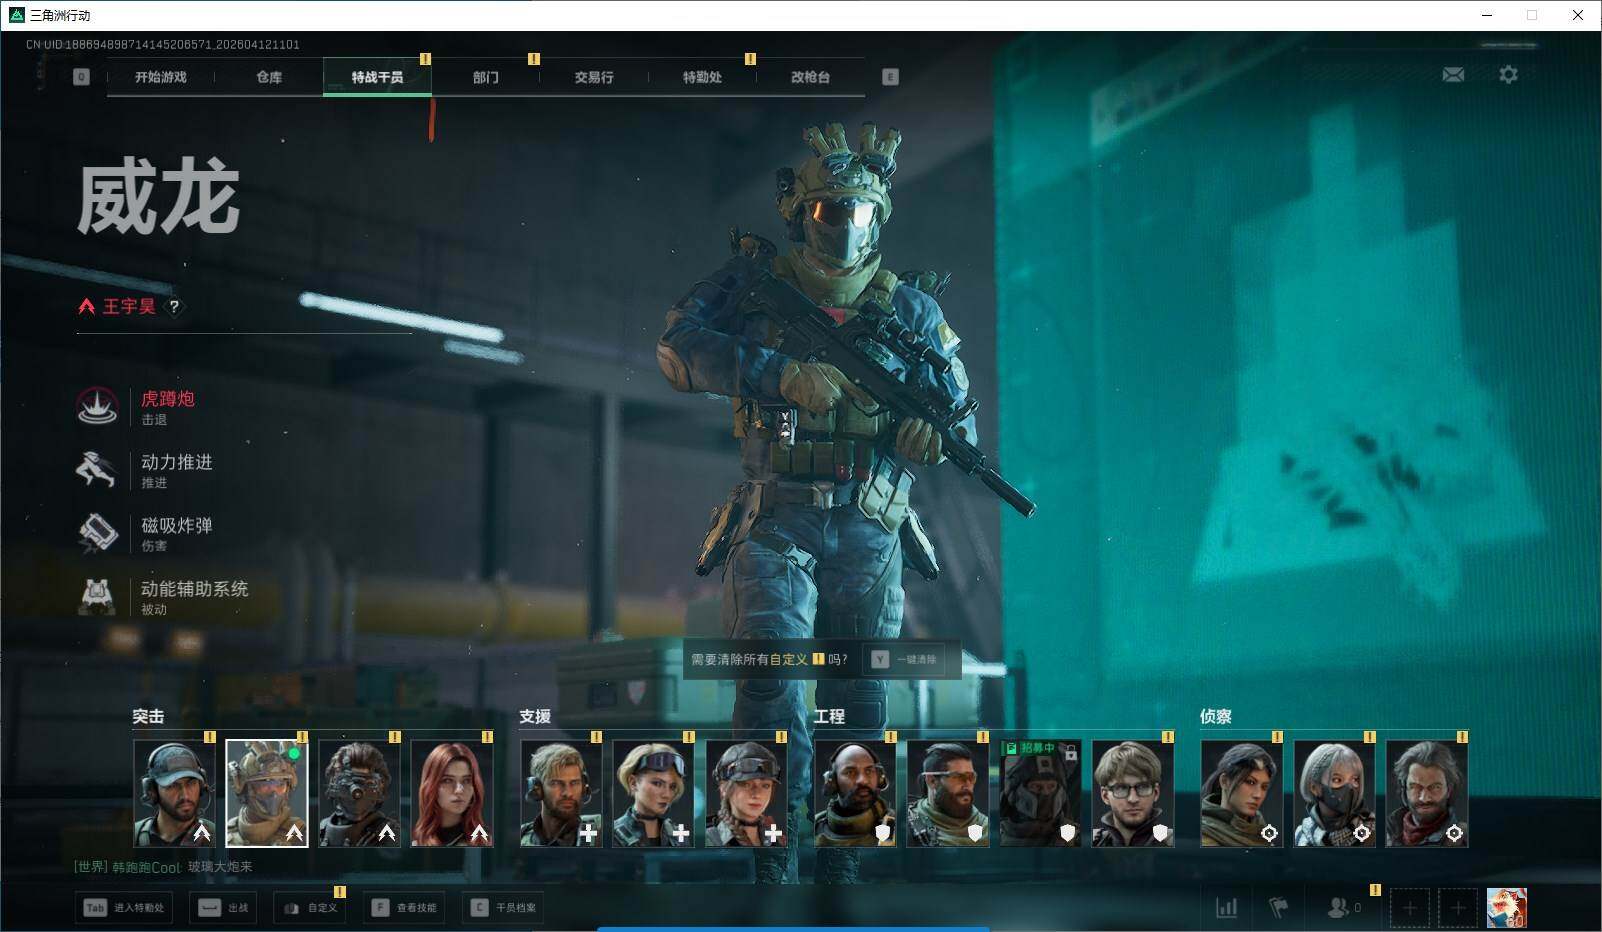Close the 三角洲行动 window
1602x932 pixels.
click(x=1578, y=15)
